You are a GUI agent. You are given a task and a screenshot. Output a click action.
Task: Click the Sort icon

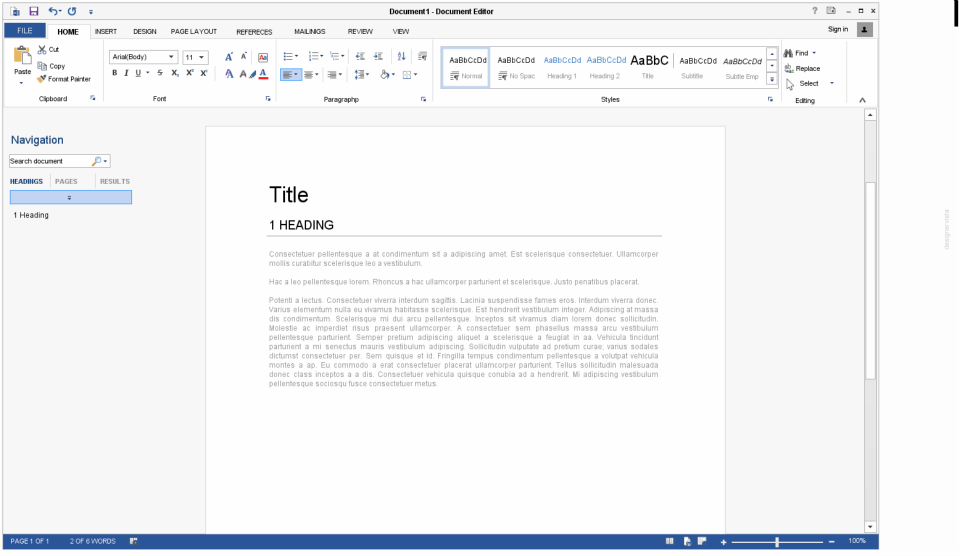[x=402, y=56]
